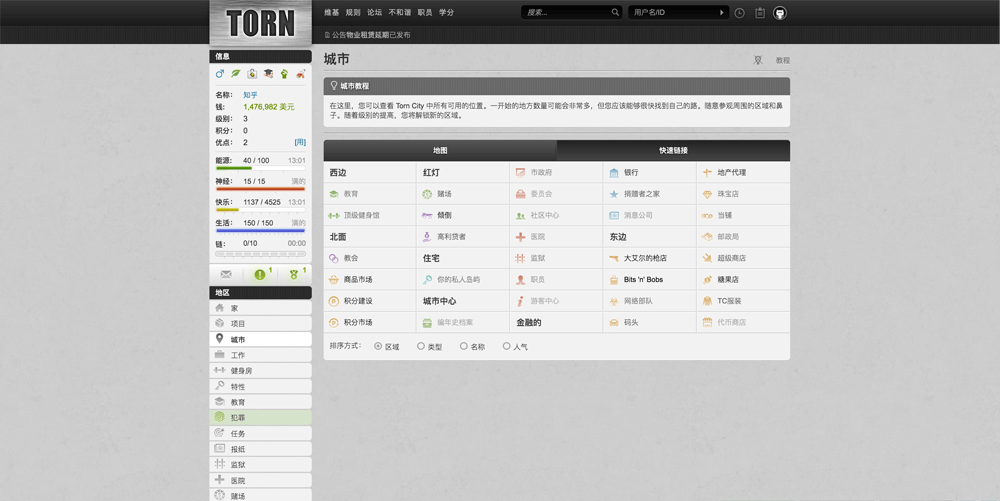Click the yellow 快乐 happy bar
The image size is (1000, 501).
260,210
